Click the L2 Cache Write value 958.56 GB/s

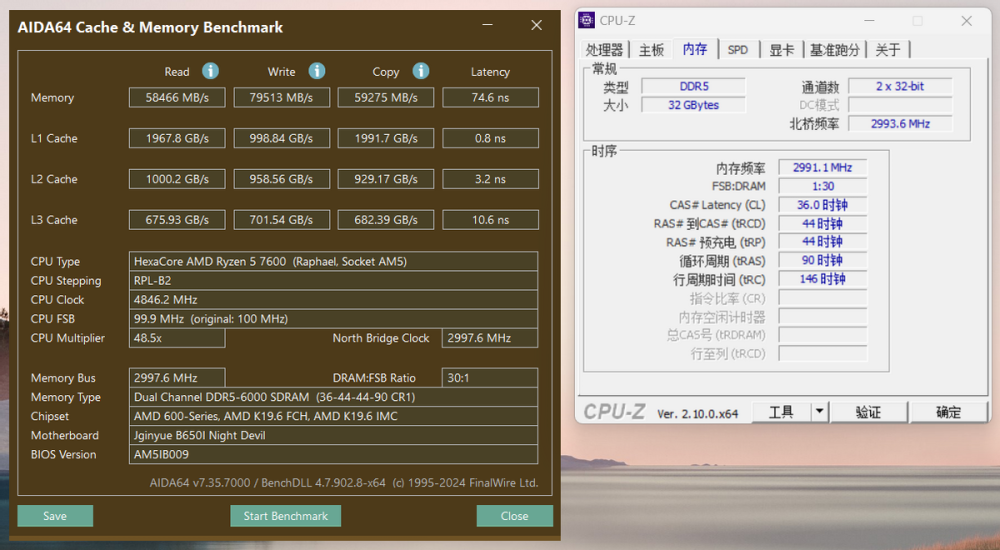[x=281, y=179]
